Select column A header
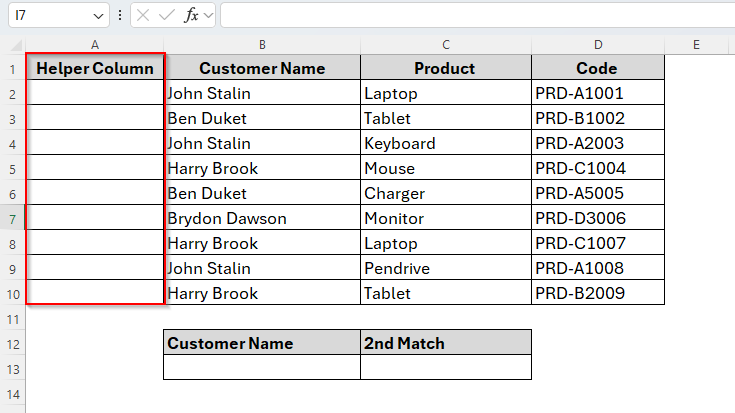Image resolution: width=735 pixels, height=413 pixels. click(95, 45)
